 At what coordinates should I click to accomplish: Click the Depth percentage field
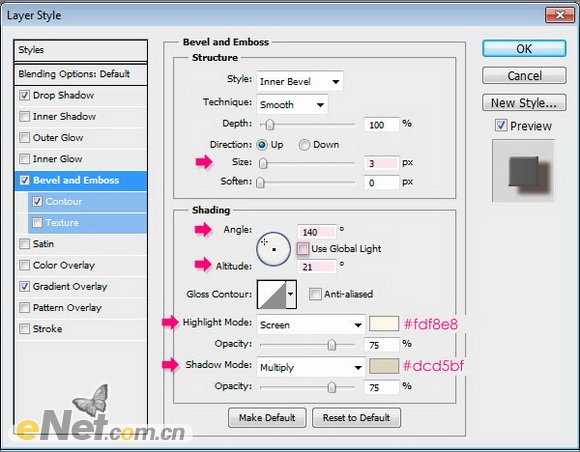(x=382, y=125)
